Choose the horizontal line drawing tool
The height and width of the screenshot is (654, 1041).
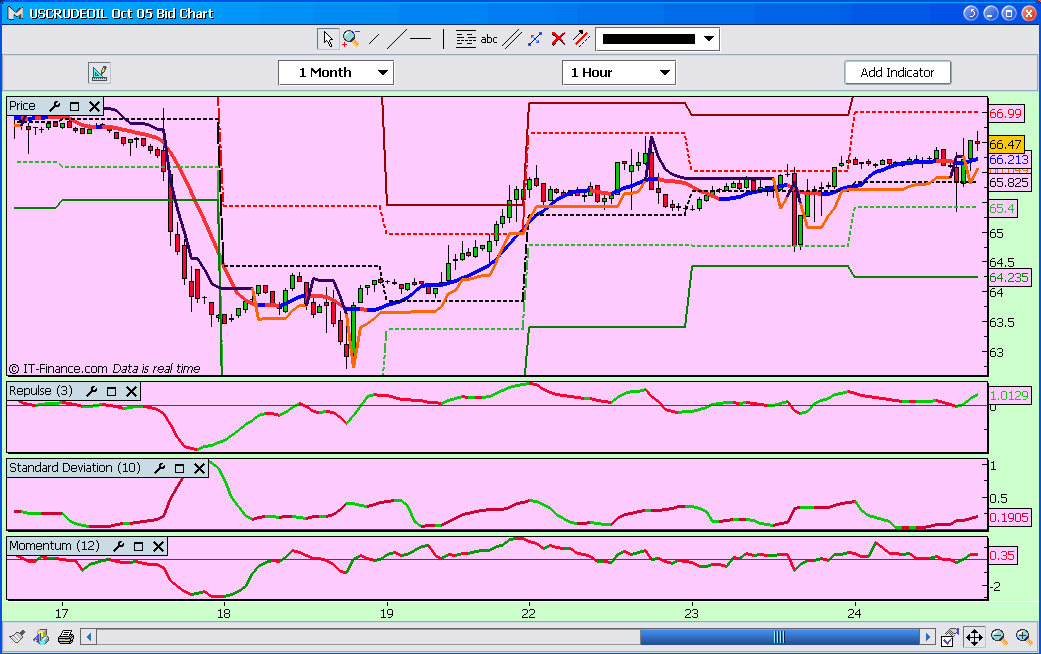[x=420, y=39]
